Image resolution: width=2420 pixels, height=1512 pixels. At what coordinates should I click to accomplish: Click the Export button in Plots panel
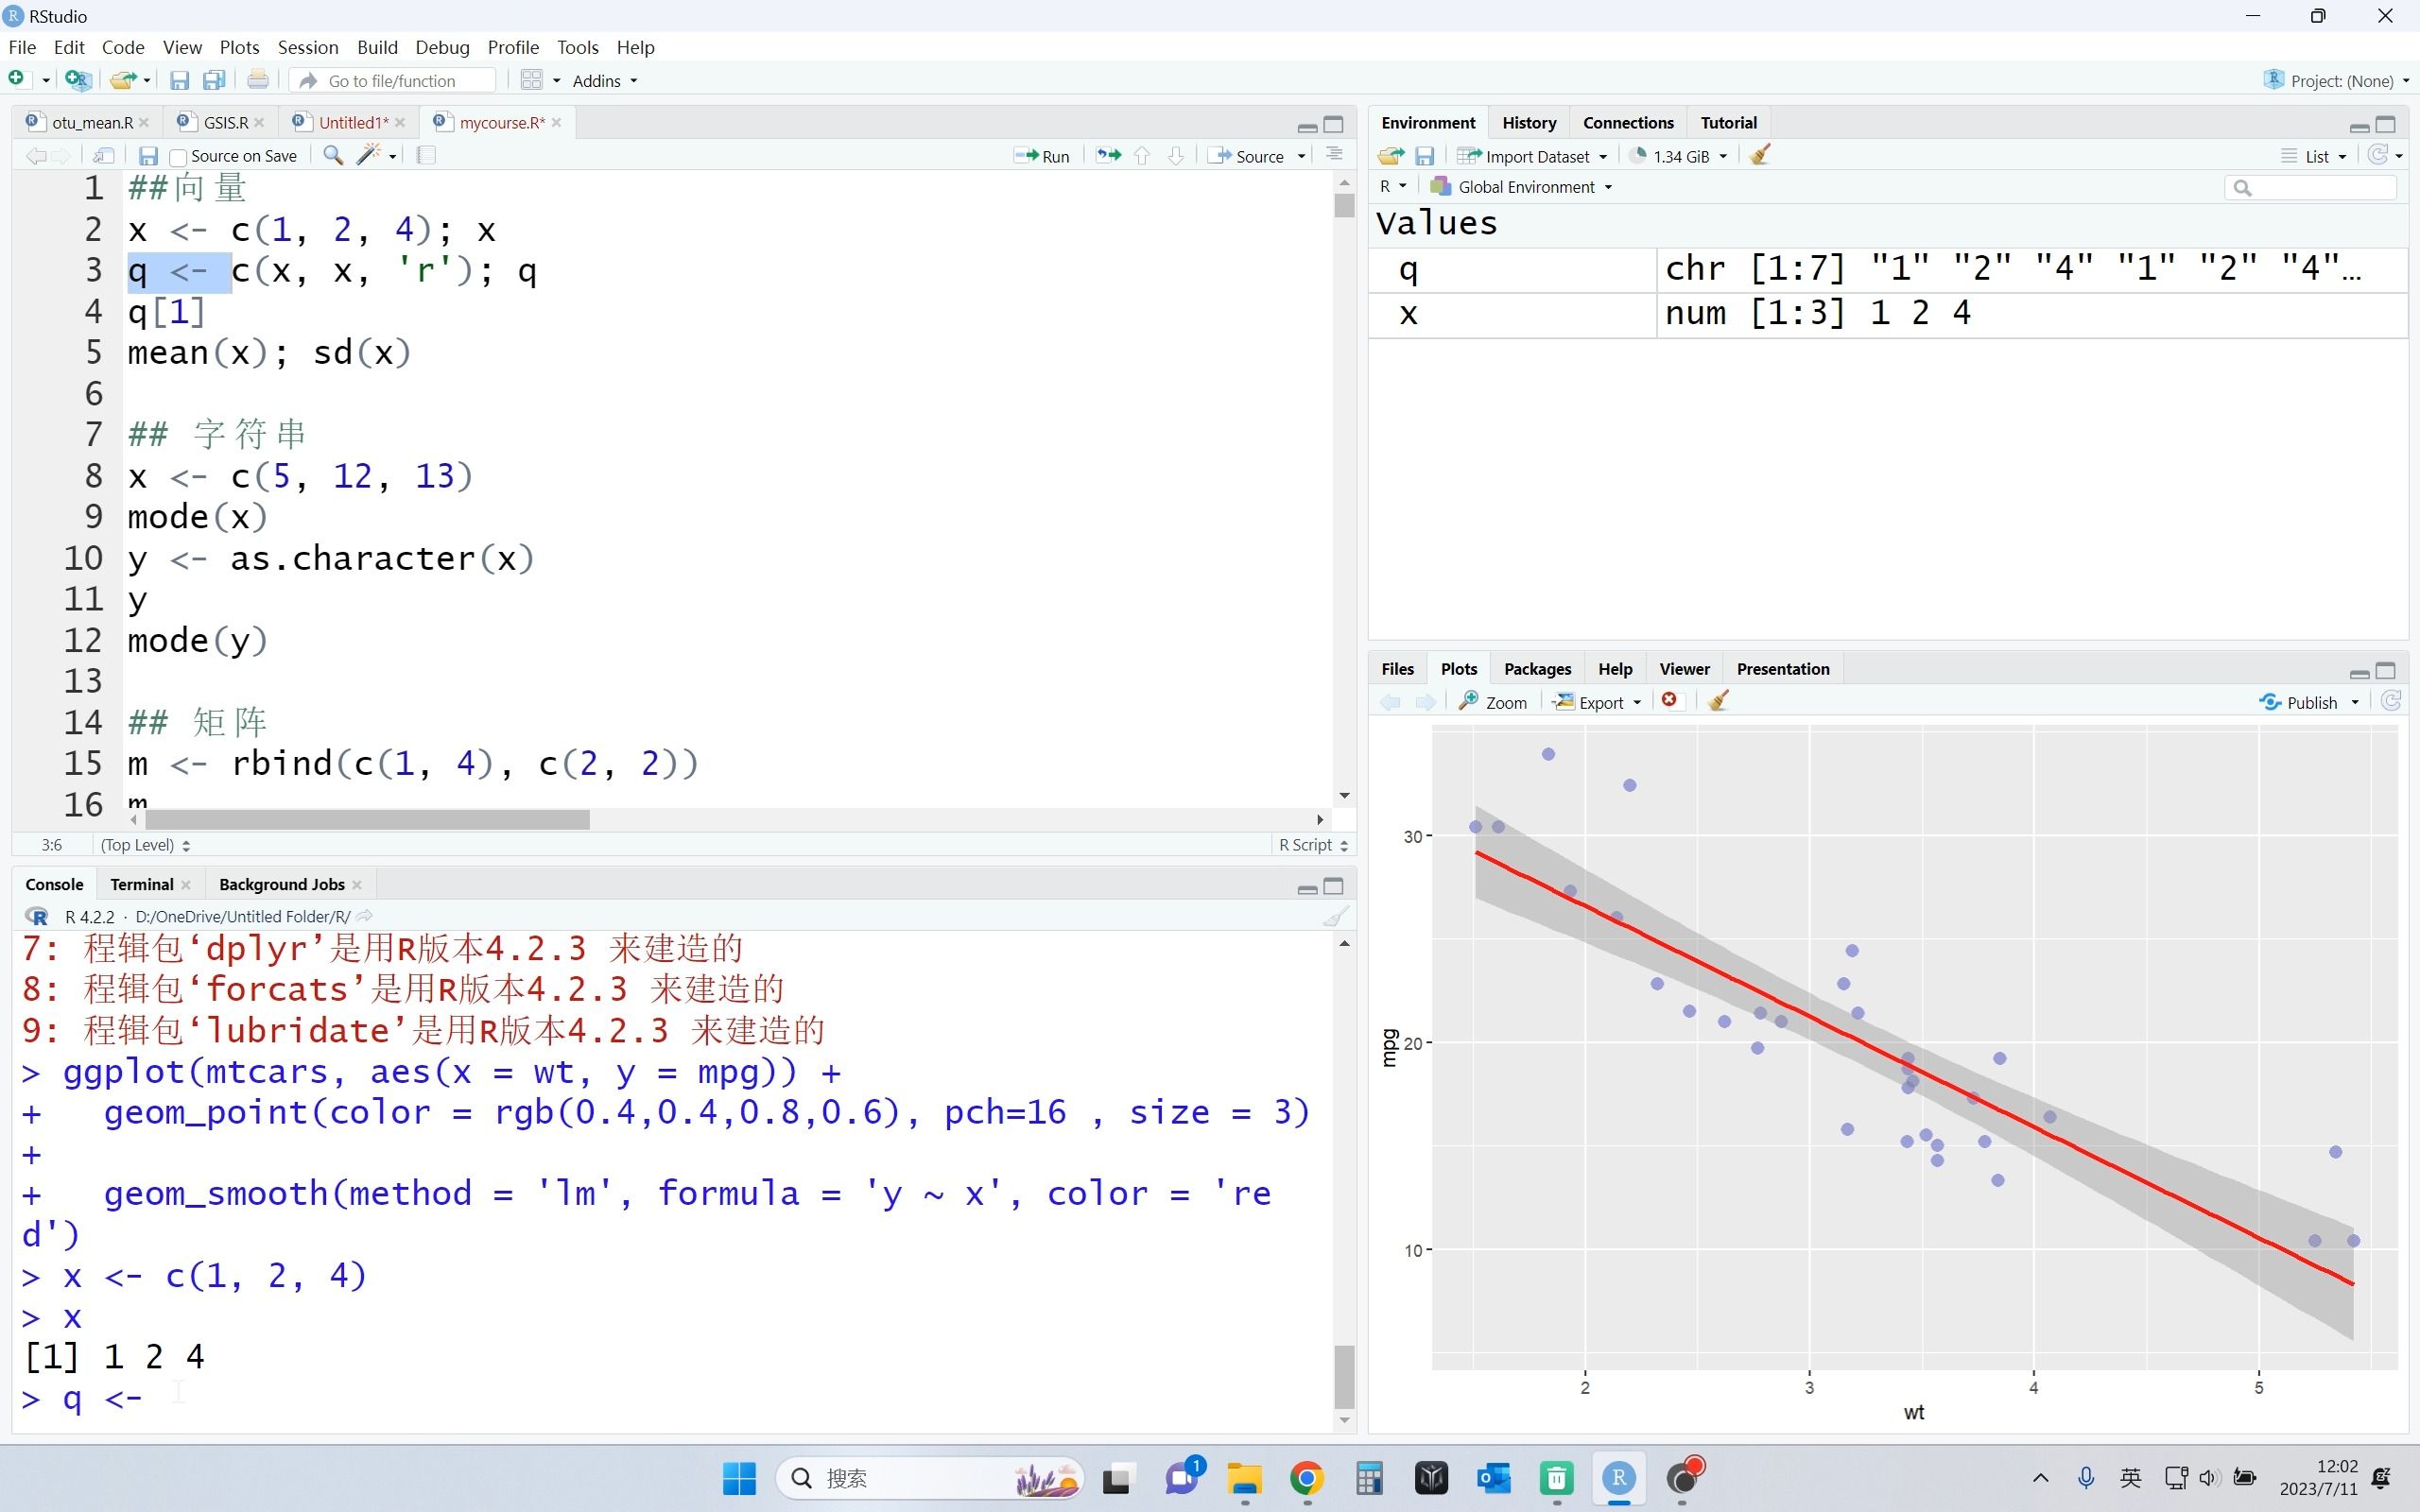point(1593,700)
